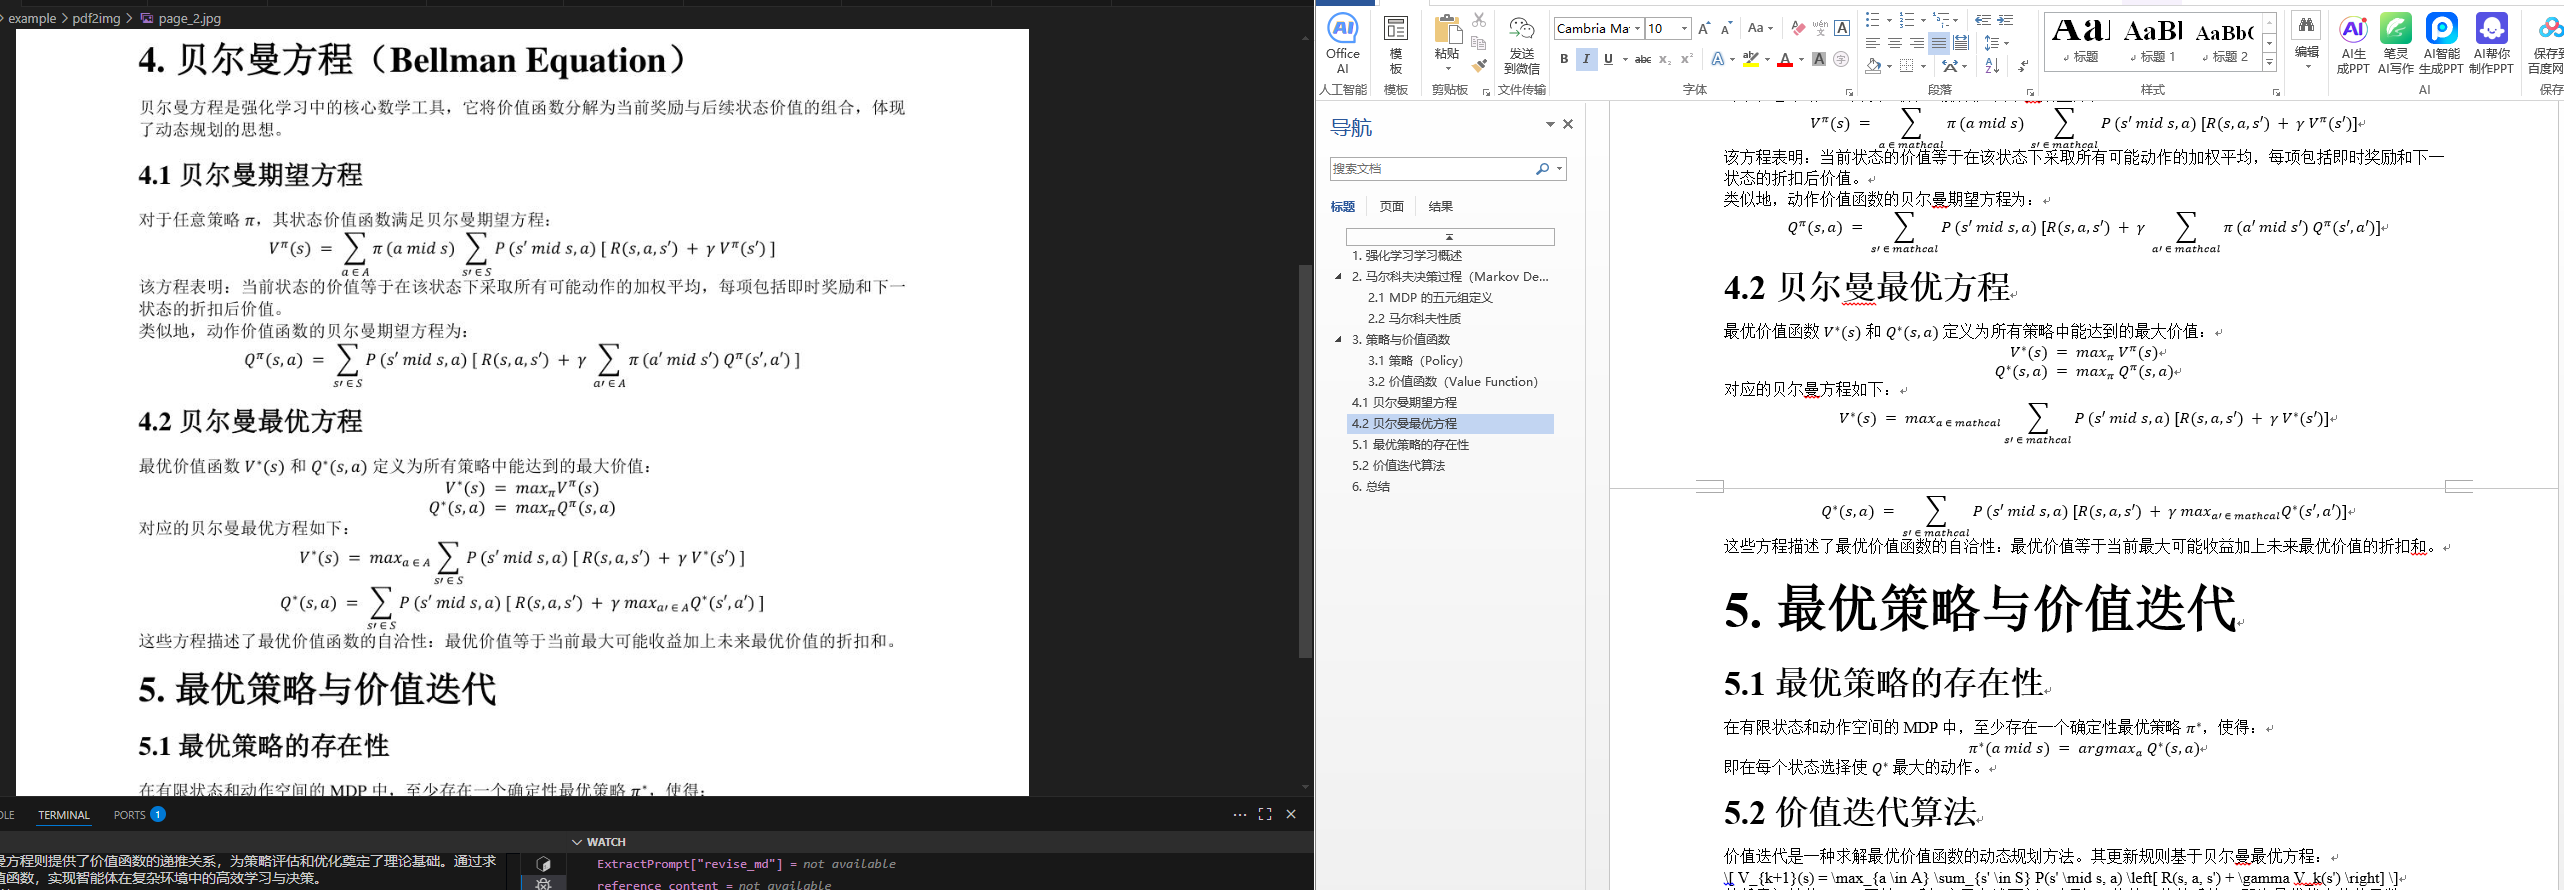This screenshot has width=2564, height=890.
Task: Switch to the 页面 navigation tab
Action: pyautogui.click(x=1391, y=207)
